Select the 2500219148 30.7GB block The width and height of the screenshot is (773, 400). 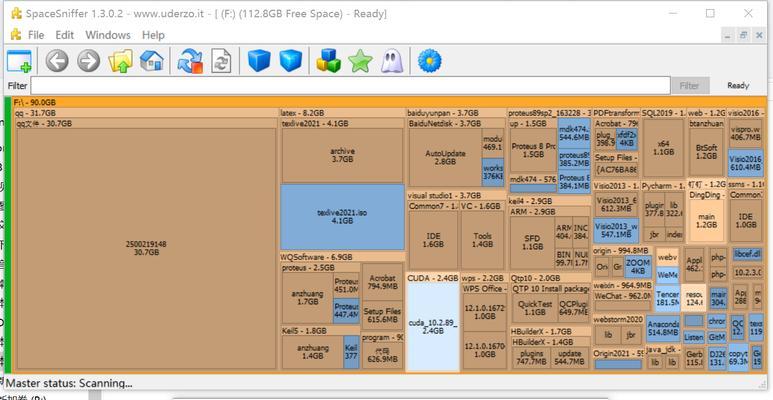pyautogui.click(x=146, y=248)
